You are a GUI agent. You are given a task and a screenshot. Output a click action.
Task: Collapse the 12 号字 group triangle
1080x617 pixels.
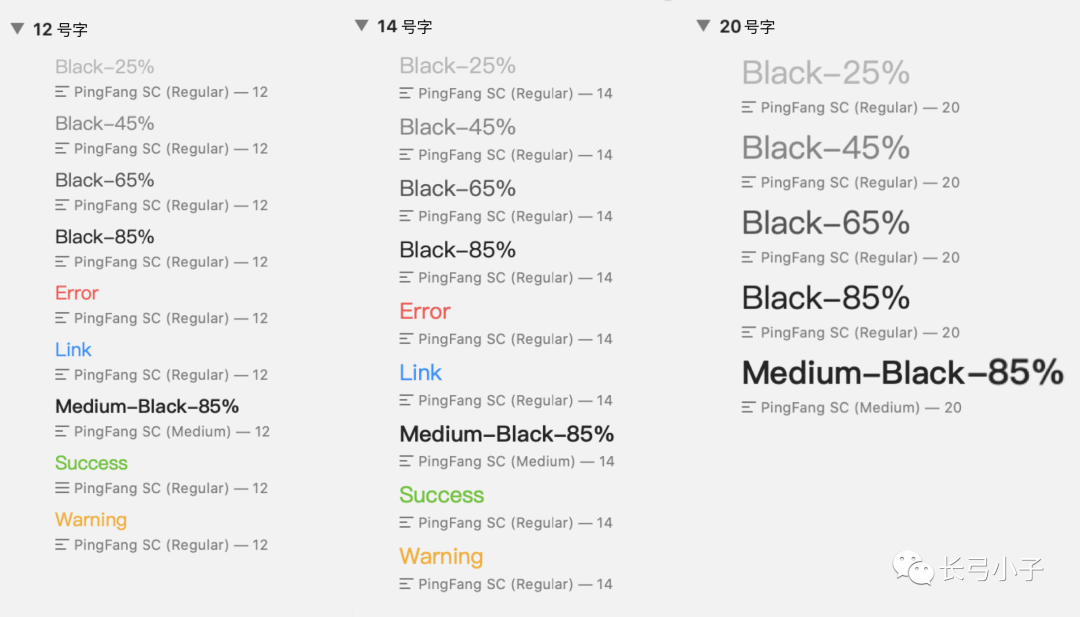(x=18, y=29)
